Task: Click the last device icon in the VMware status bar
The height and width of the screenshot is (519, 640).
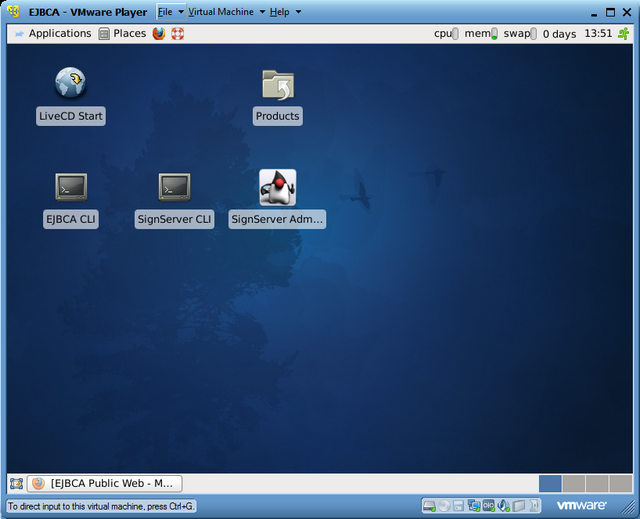Action: pos(533,506)
